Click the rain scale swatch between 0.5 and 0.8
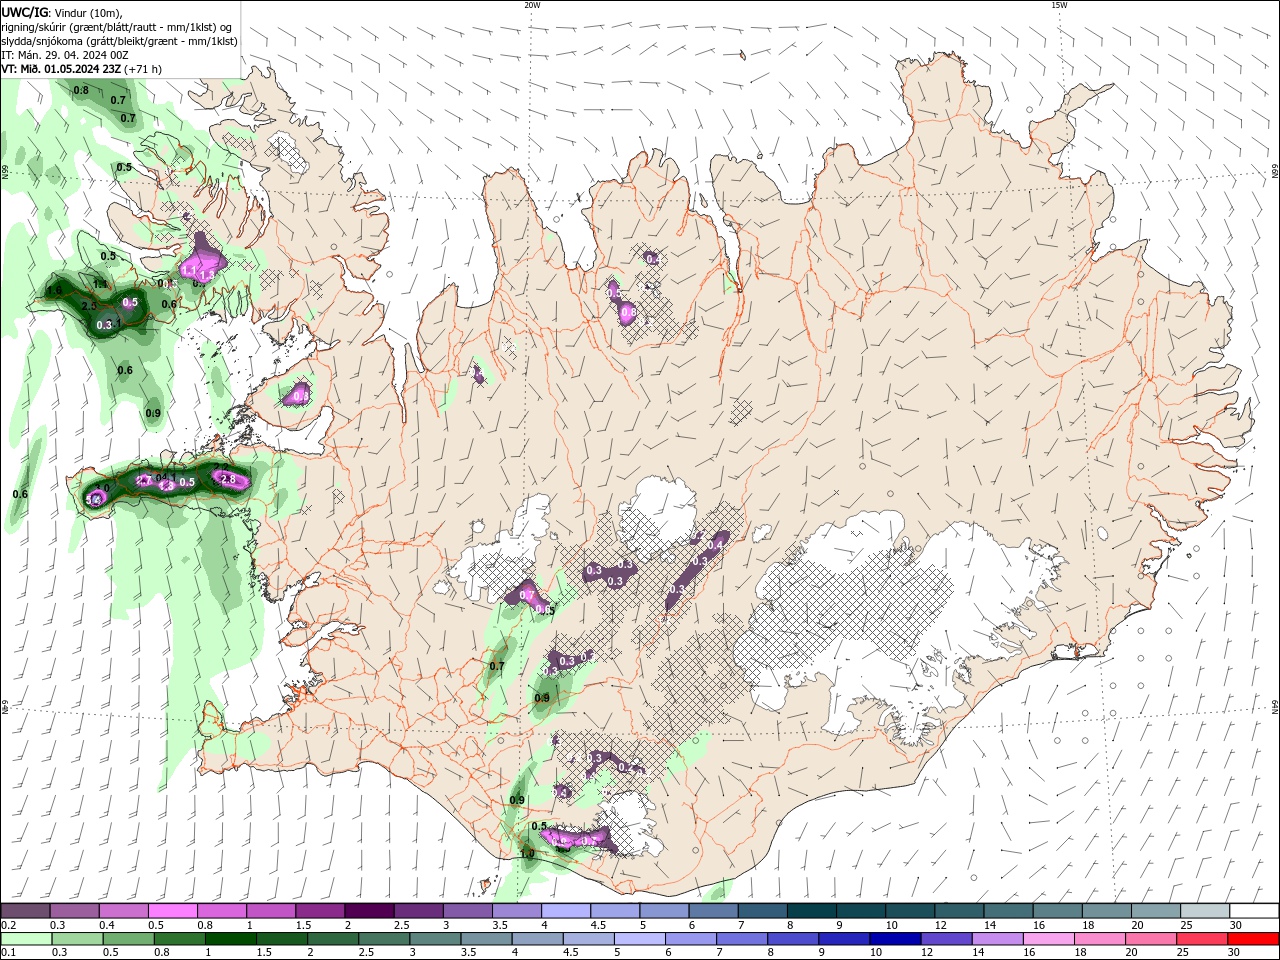 pos(129,939)
